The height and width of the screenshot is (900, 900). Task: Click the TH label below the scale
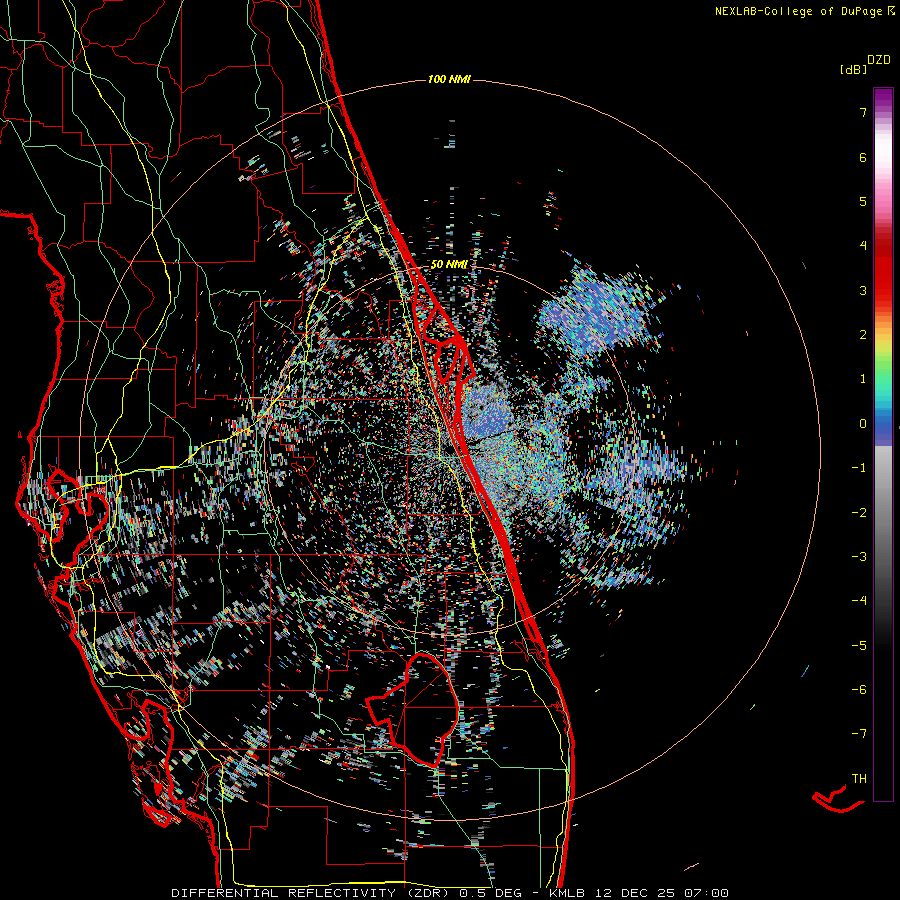point(859,779)
